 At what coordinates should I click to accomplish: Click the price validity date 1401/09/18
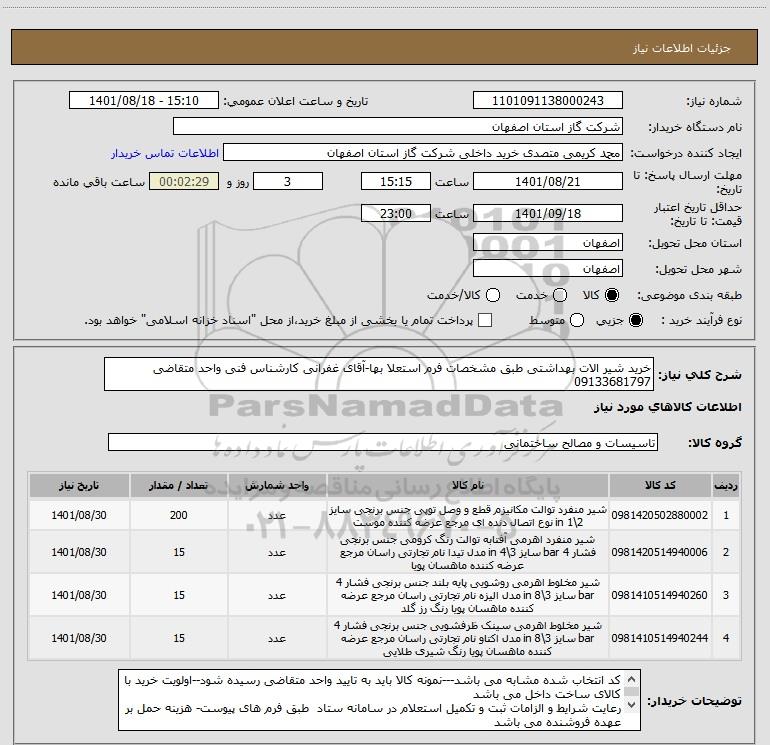pyautogui.click(x=548, y=214)
